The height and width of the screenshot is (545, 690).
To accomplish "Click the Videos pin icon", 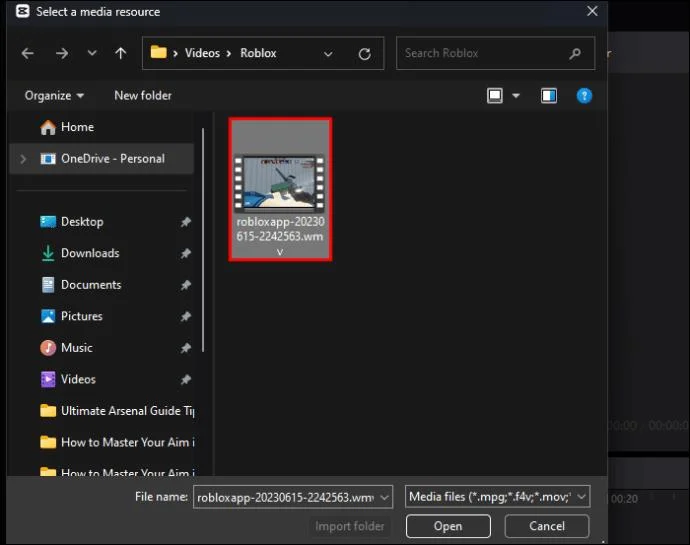I will pos(186,379).
